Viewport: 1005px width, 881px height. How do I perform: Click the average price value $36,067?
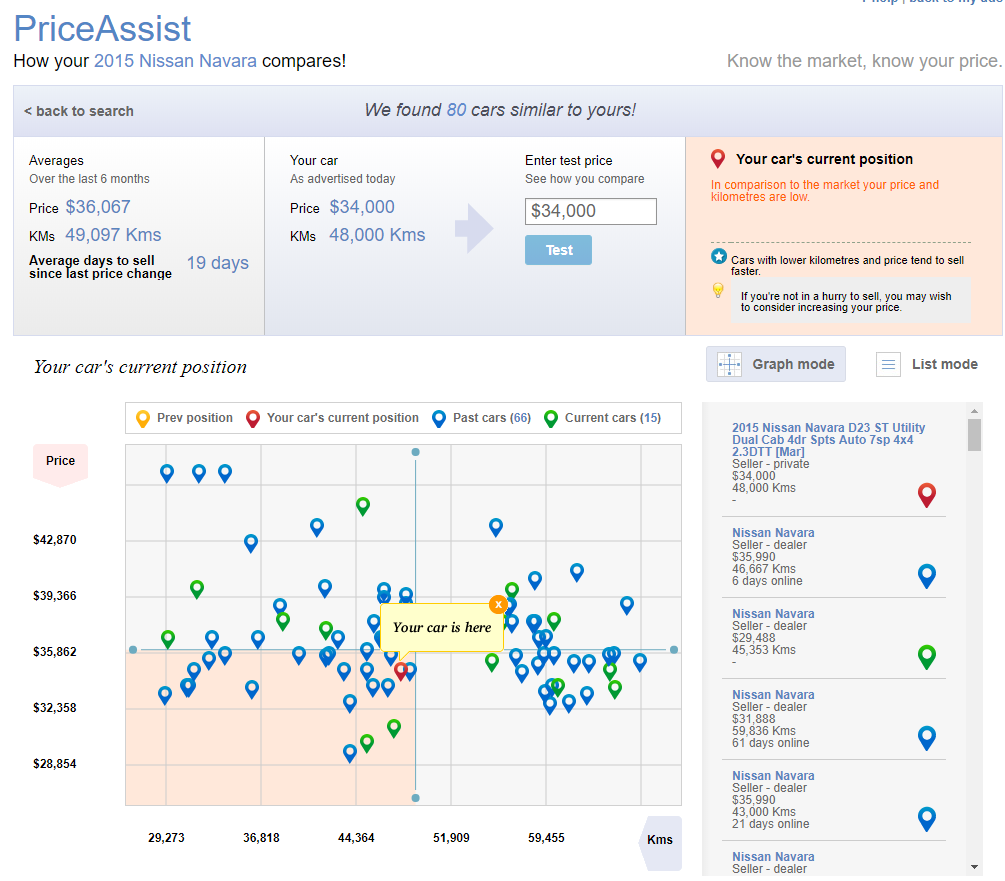(98, 207)
